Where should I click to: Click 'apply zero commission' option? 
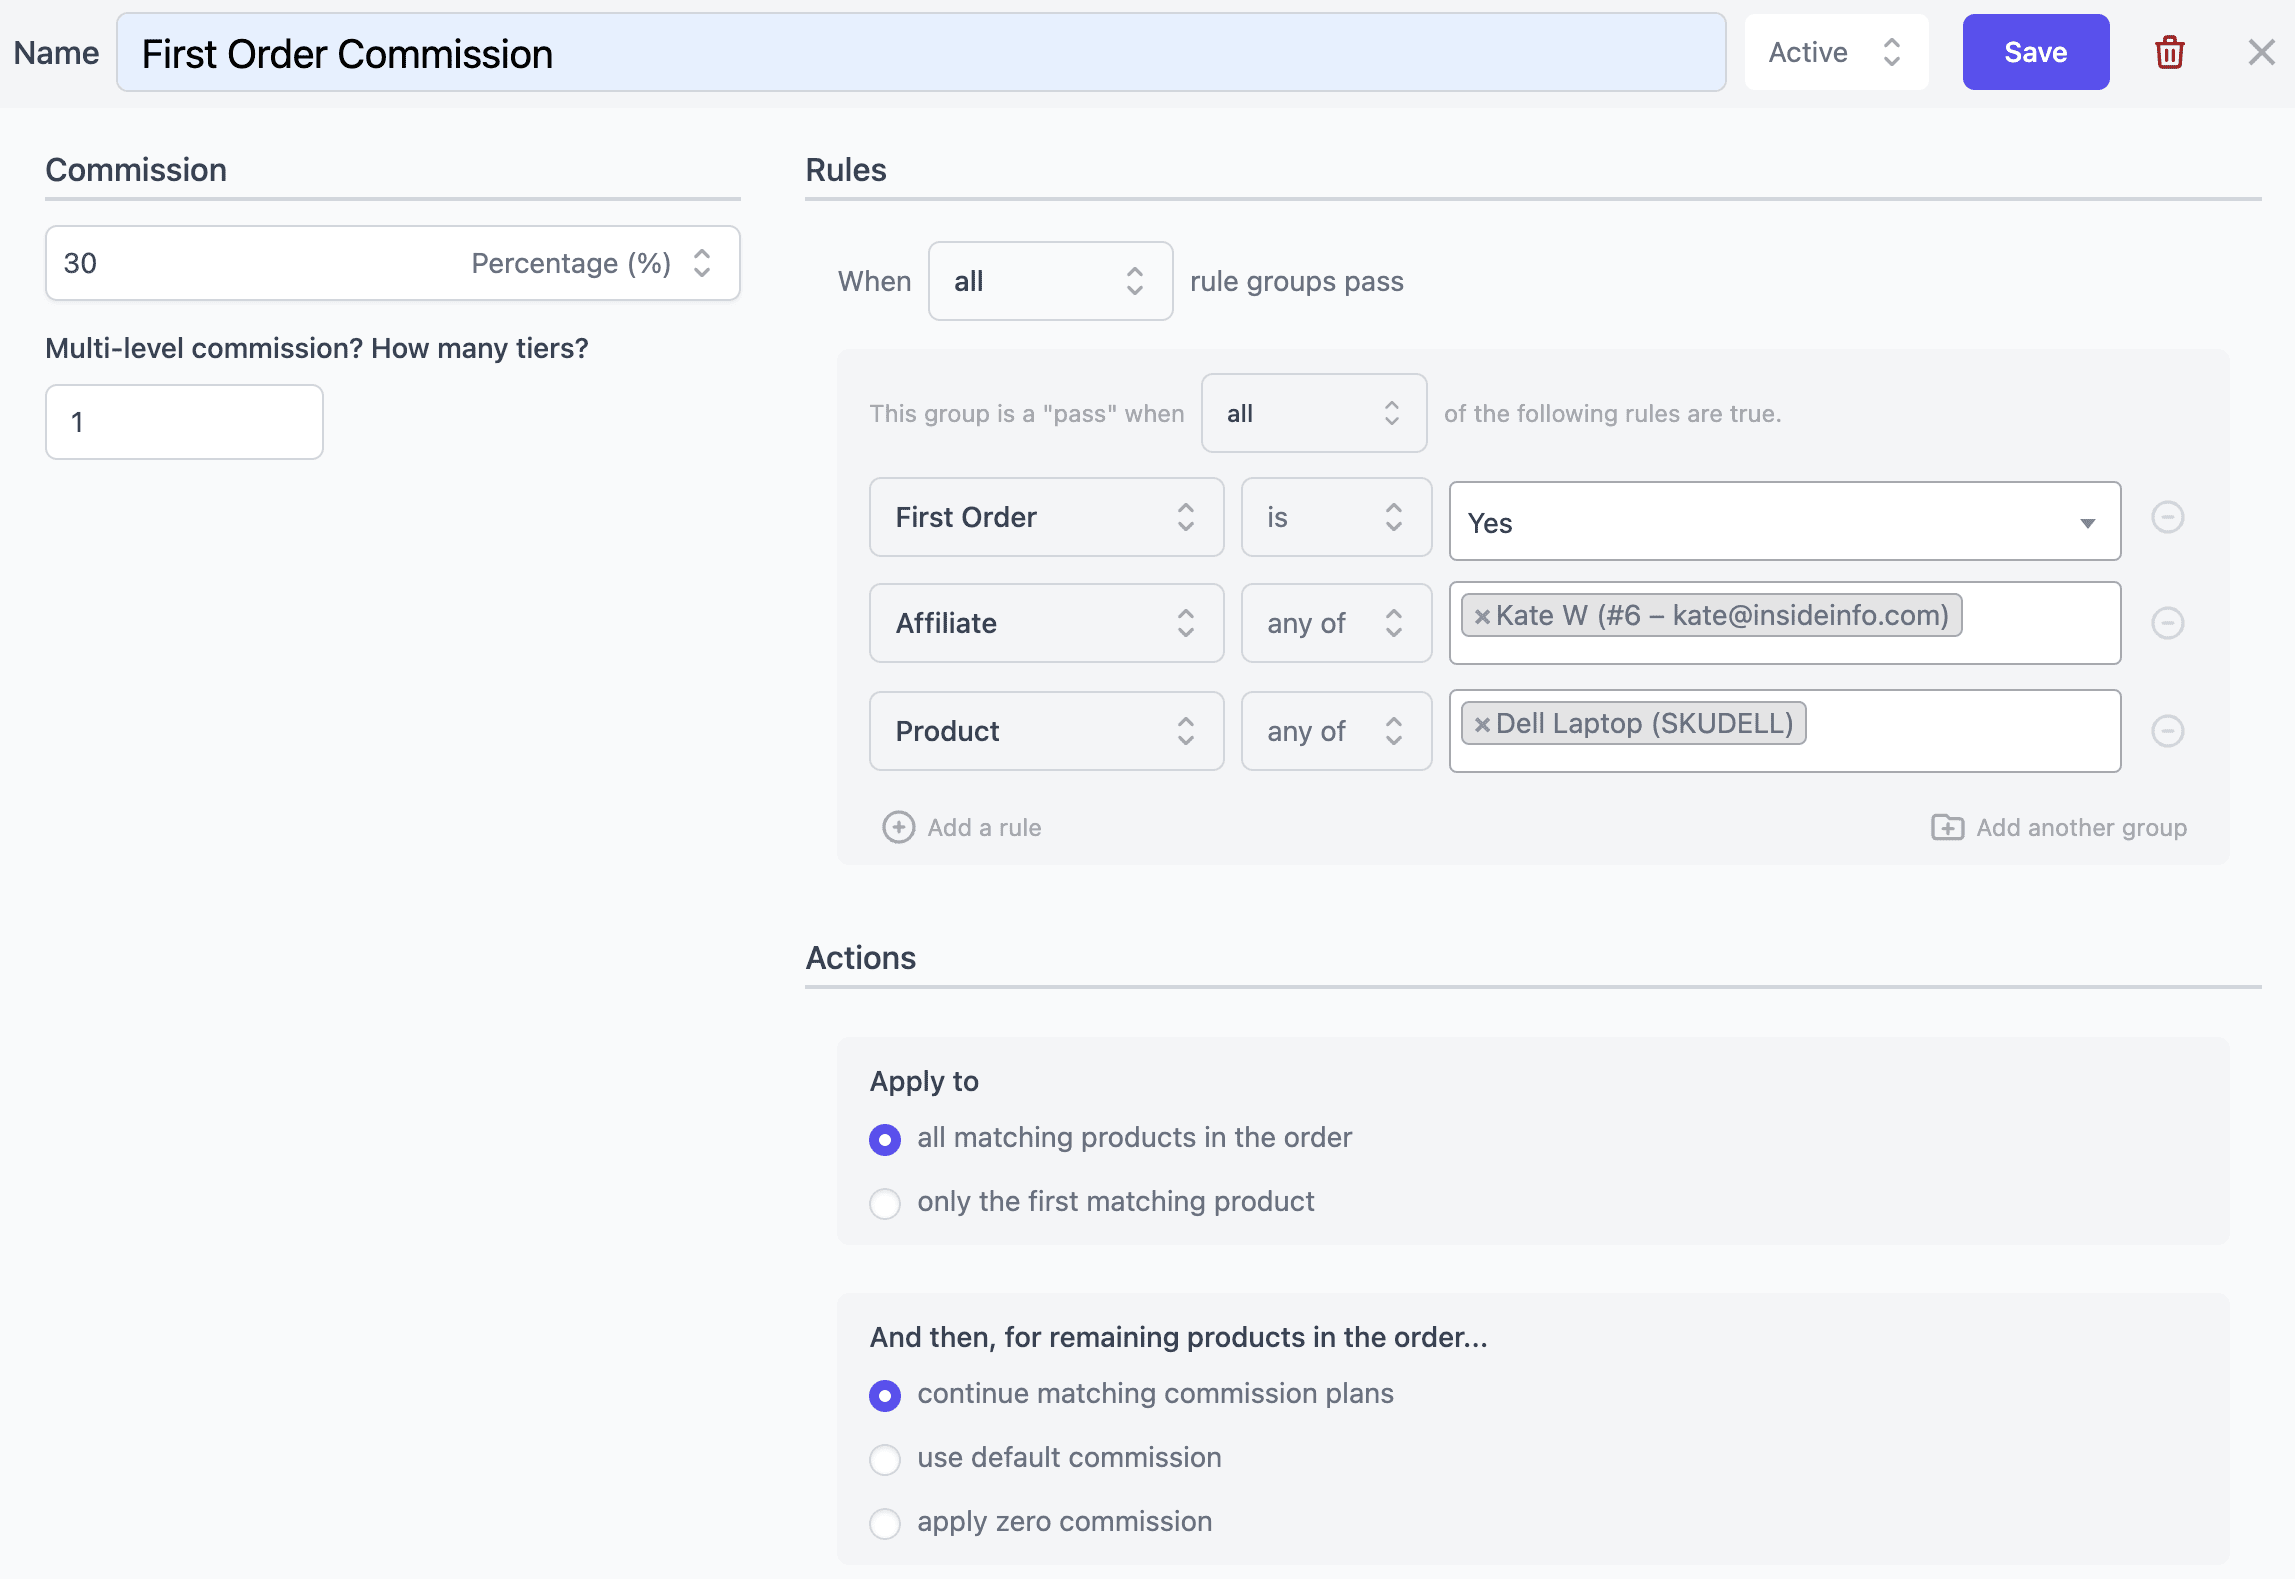(x=886, y=1520)
